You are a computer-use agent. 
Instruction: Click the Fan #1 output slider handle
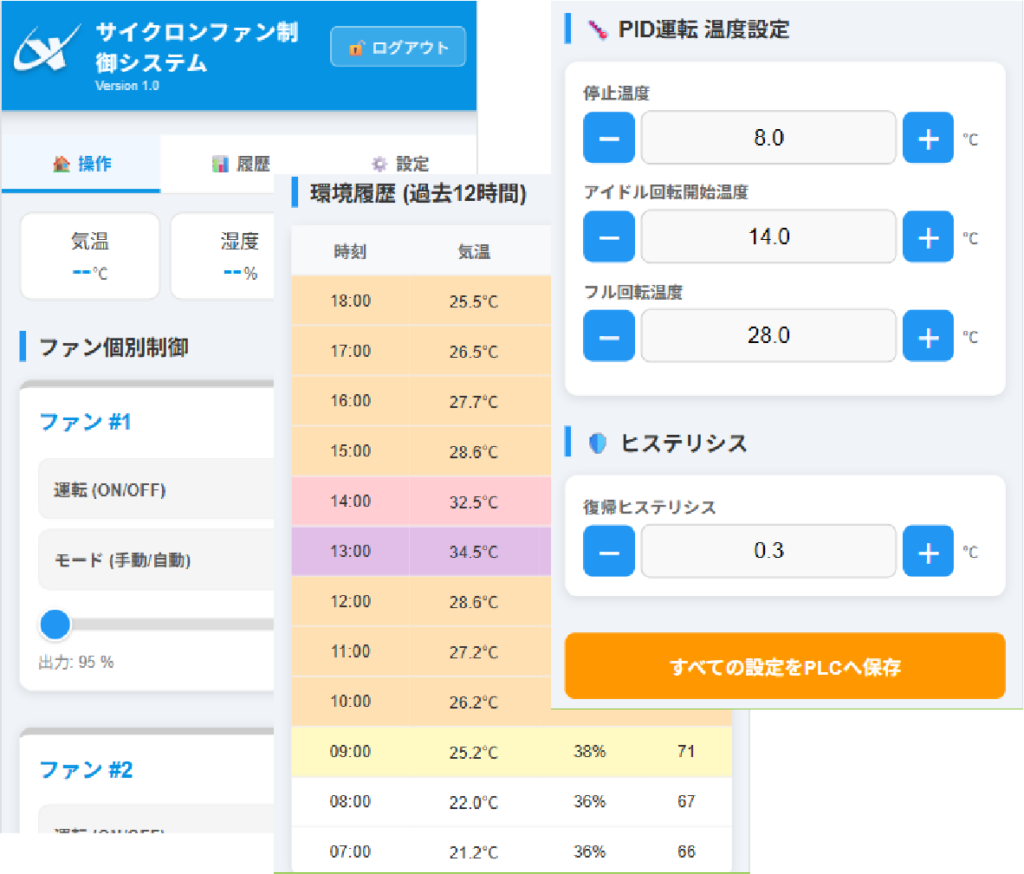(55, 625)
